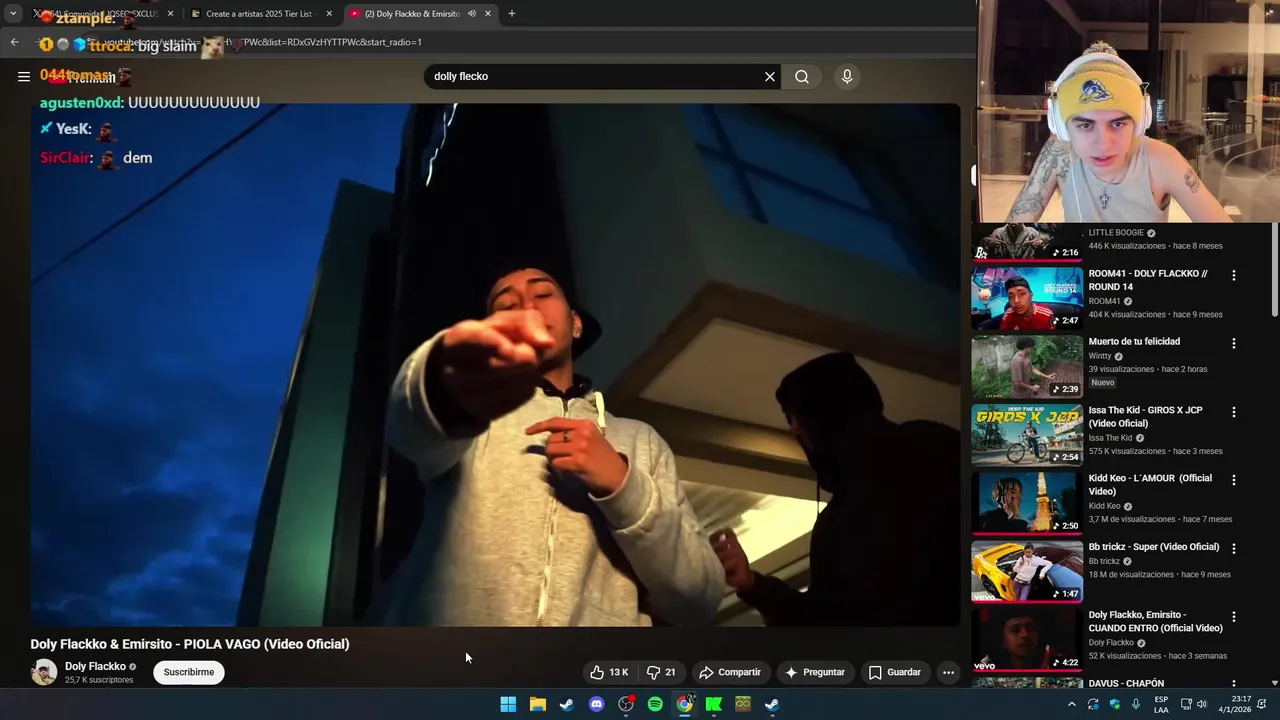Open the DAVUS - CHAPÓN video title
The width and height of the screenshot is (1280, 720).
click(1126, 683)
